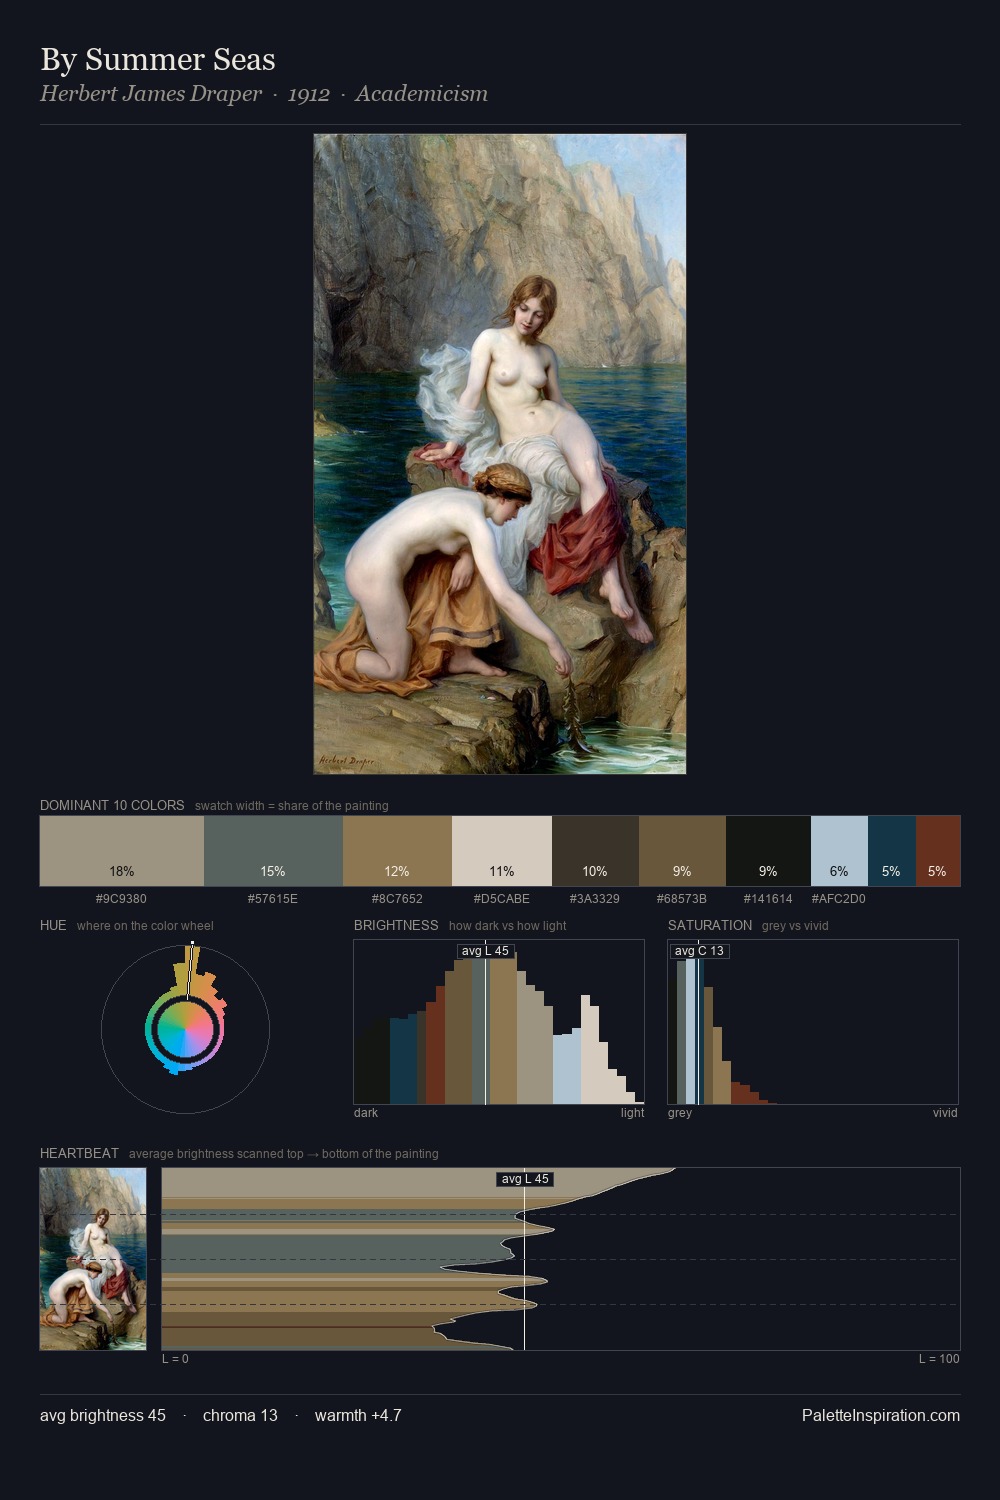
Task: Click the avg L 45 label in Heartbeat chart
Action: (525, 1179)
